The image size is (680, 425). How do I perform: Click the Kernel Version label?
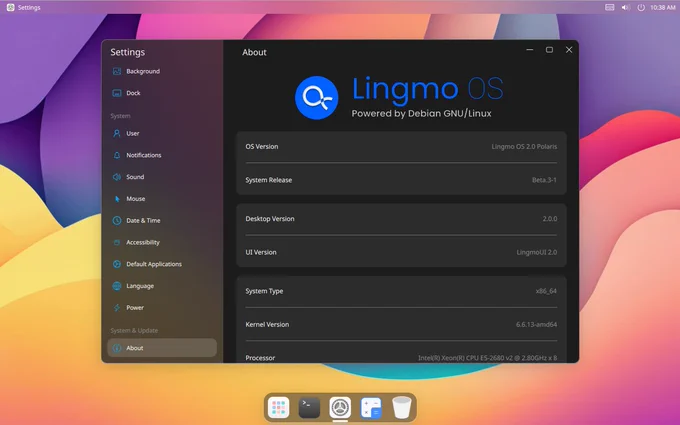click(267, 324)
